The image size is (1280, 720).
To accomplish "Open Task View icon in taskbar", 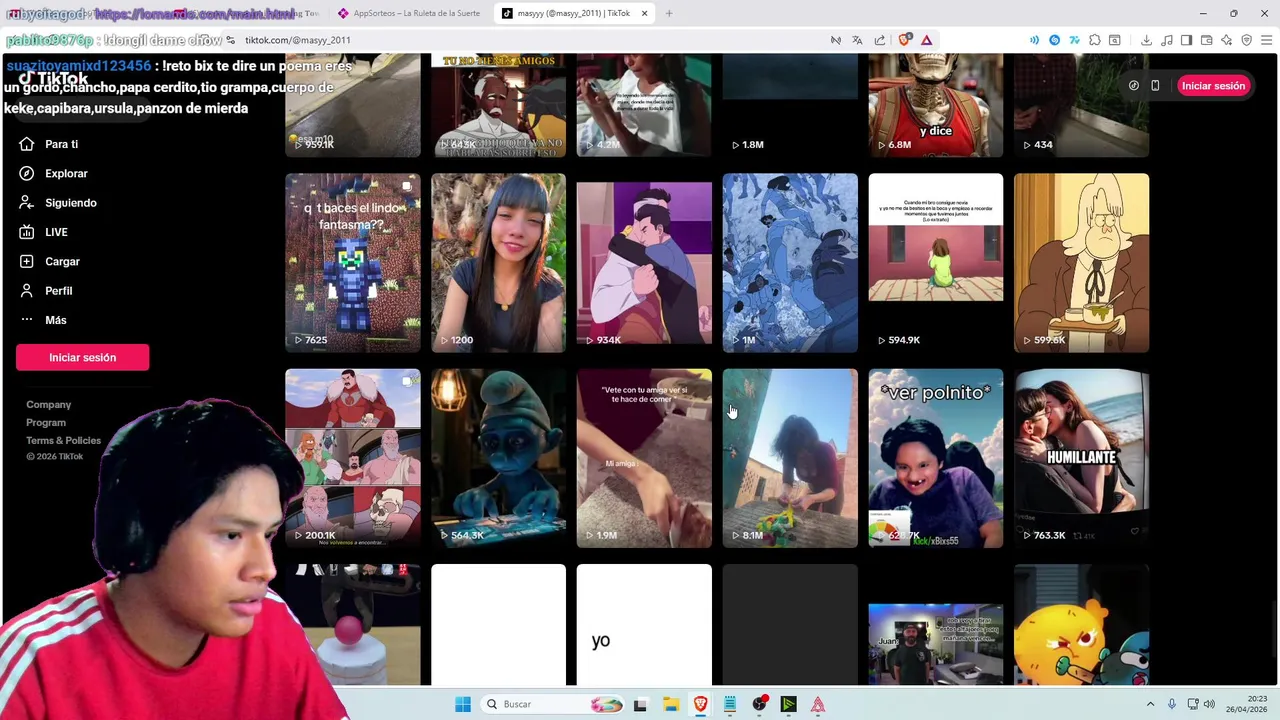I will click(640, 704).
